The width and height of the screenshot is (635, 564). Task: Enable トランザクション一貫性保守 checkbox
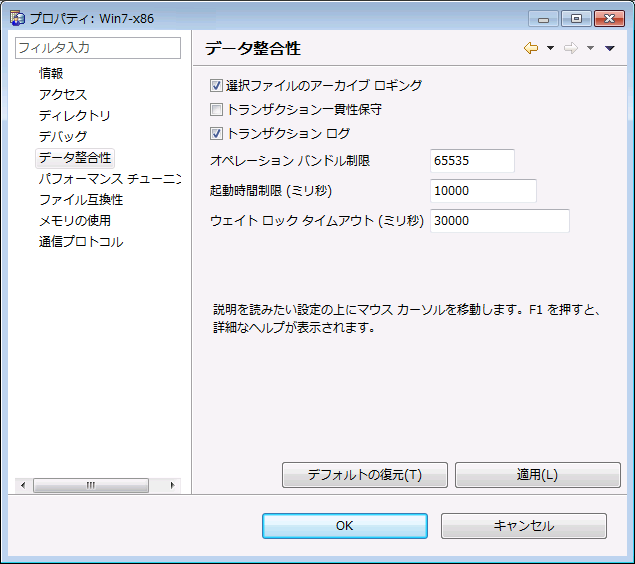coord(216,110)
